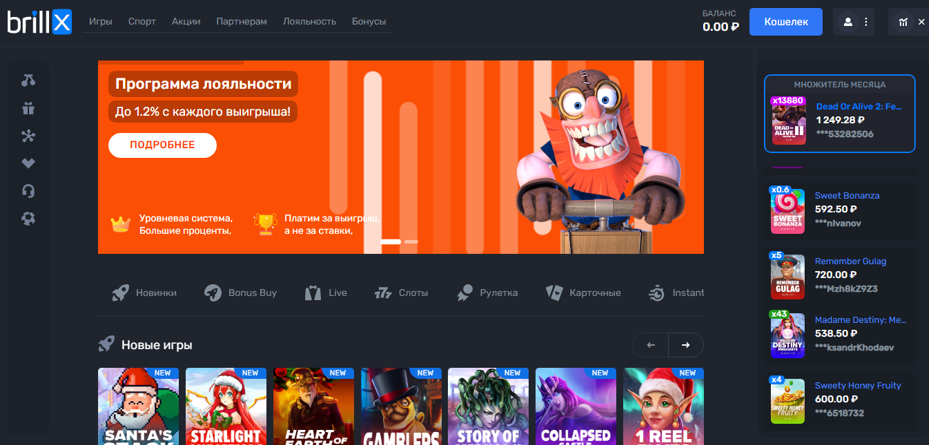Open the Sweety Honey Fruity winner link
The width and height of the screenshot is (929, 445).
tap(858, 386)
